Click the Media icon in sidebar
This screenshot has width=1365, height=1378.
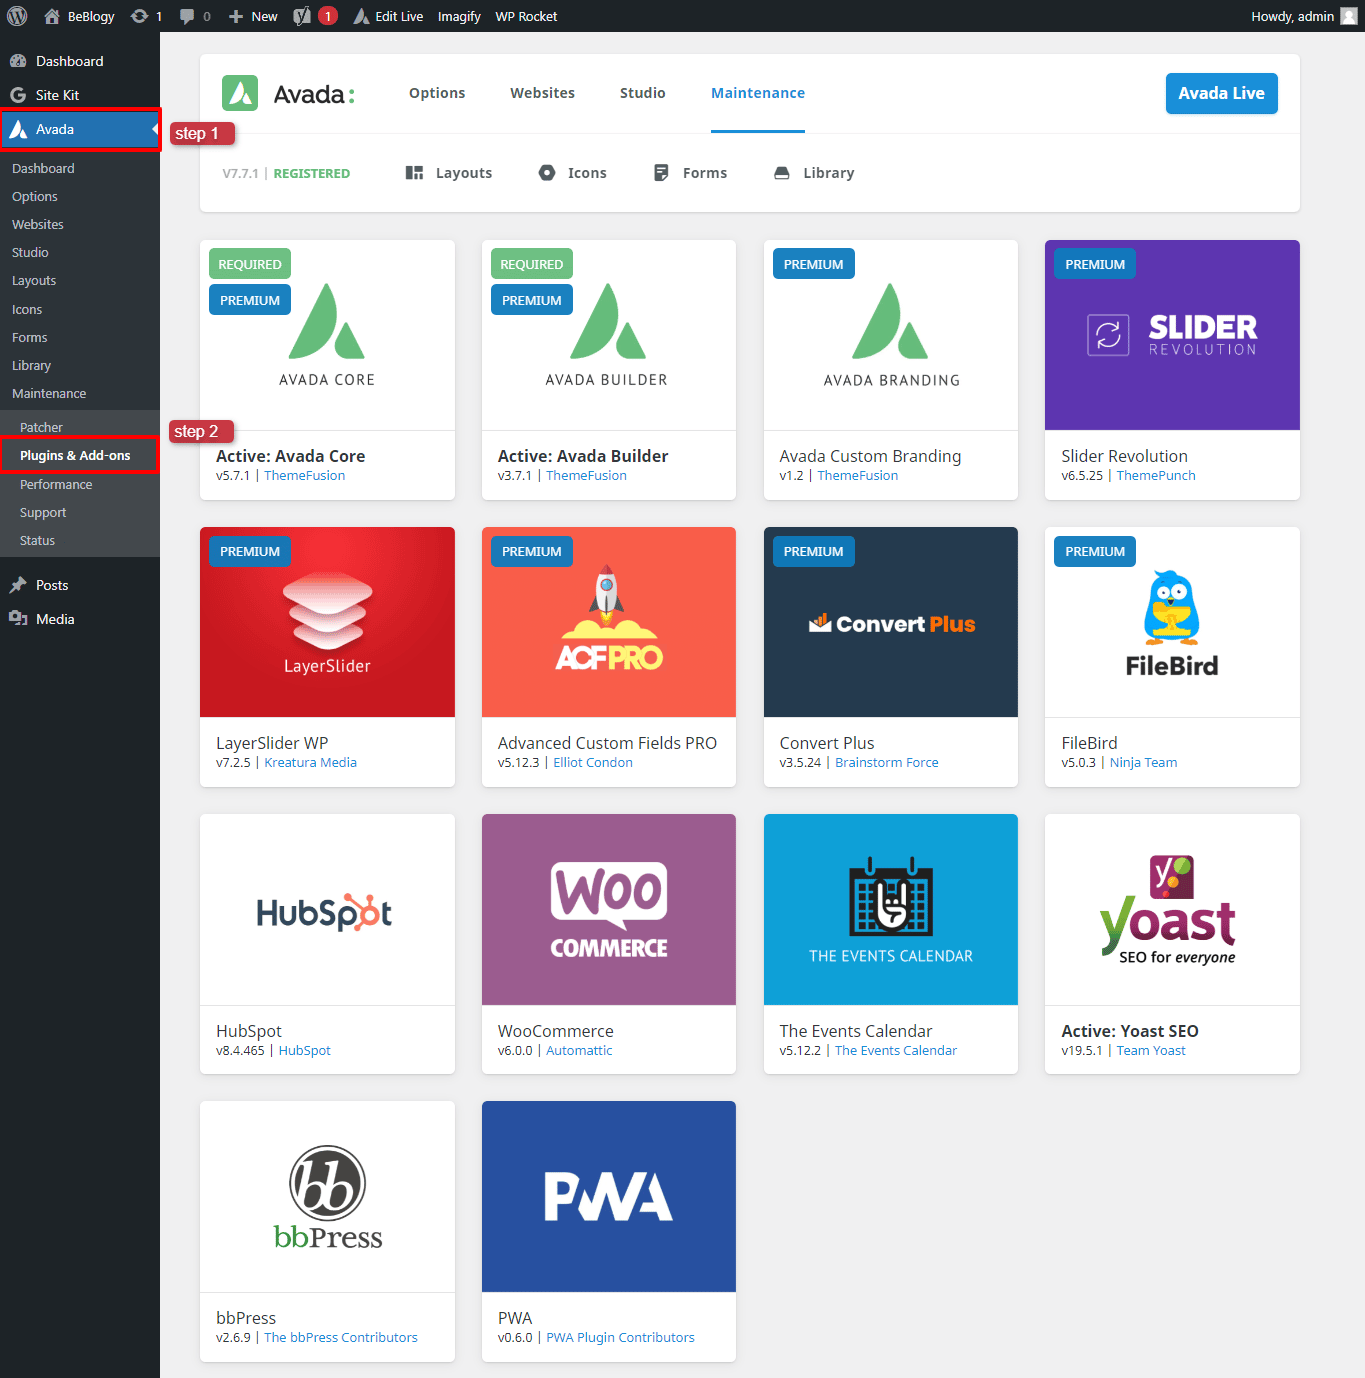click(18, 619)
